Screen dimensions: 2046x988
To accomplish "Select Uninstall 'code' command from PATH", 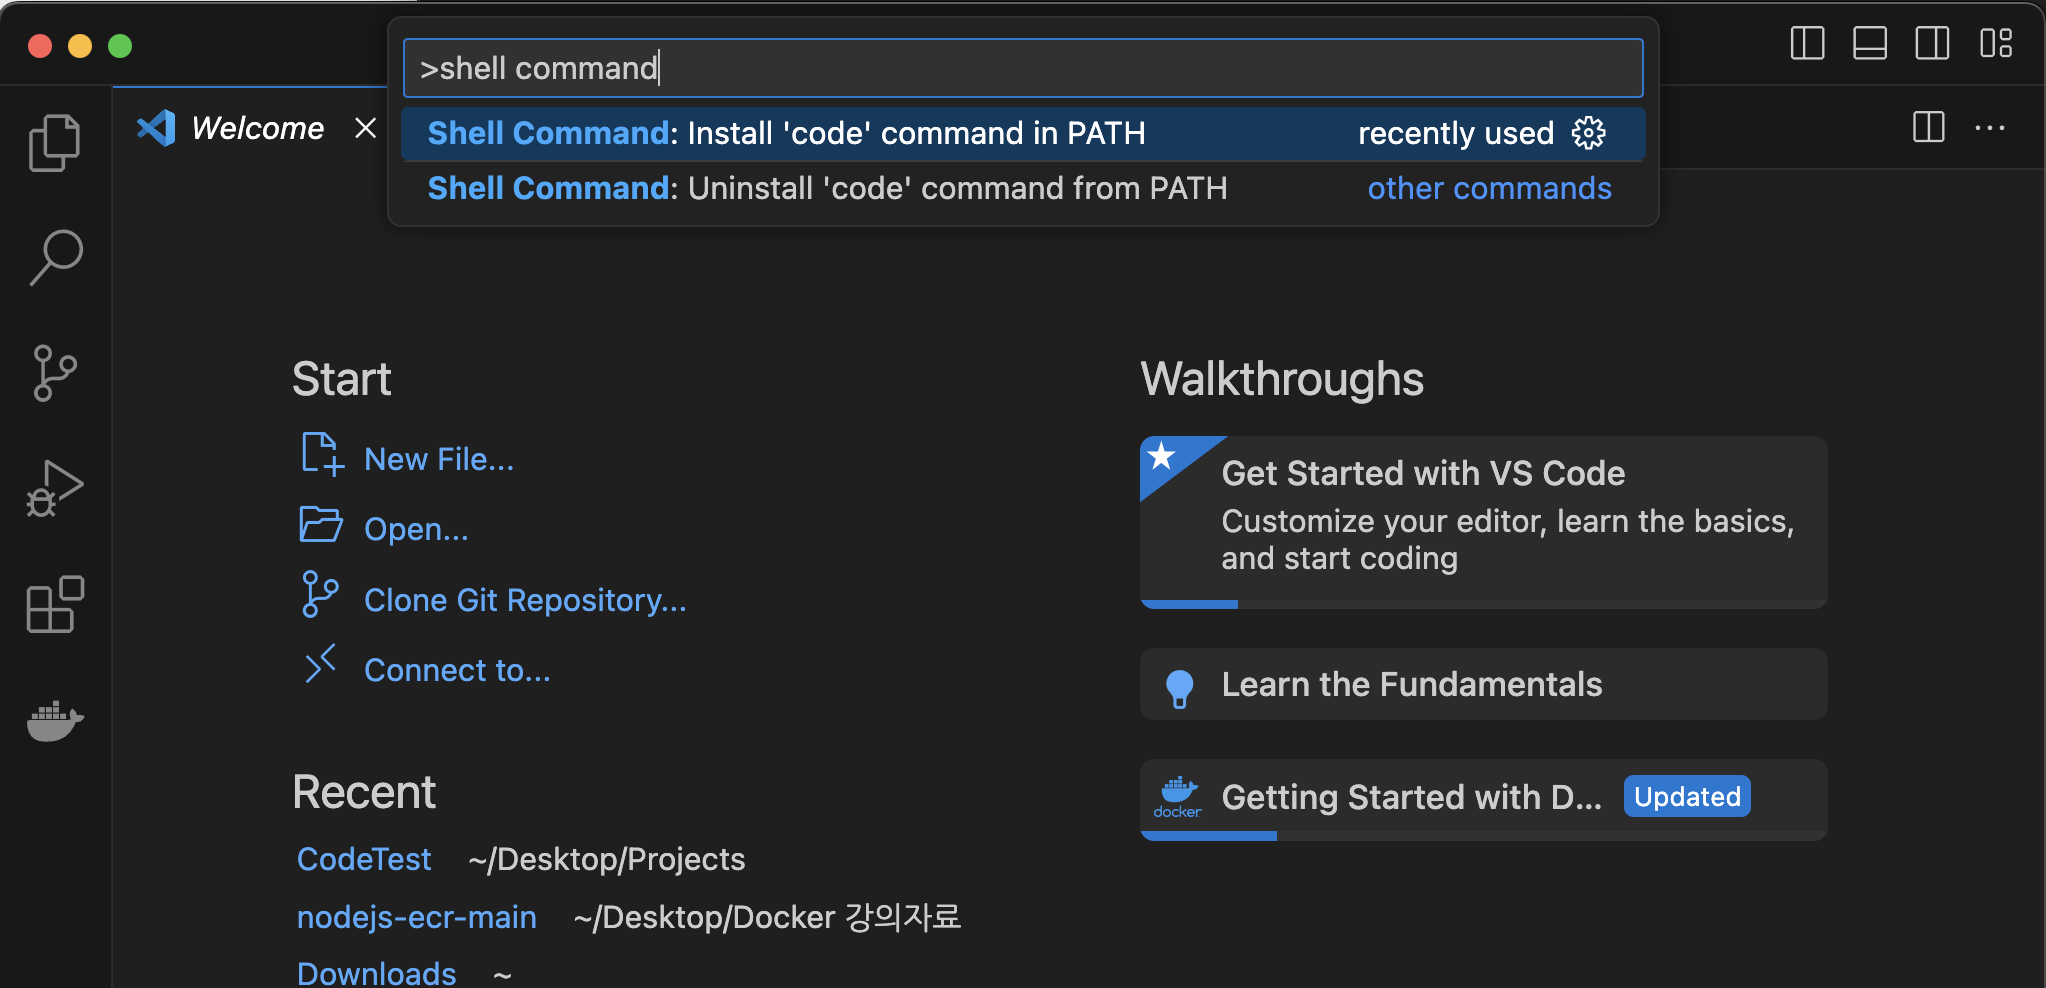I will point(826,188).
